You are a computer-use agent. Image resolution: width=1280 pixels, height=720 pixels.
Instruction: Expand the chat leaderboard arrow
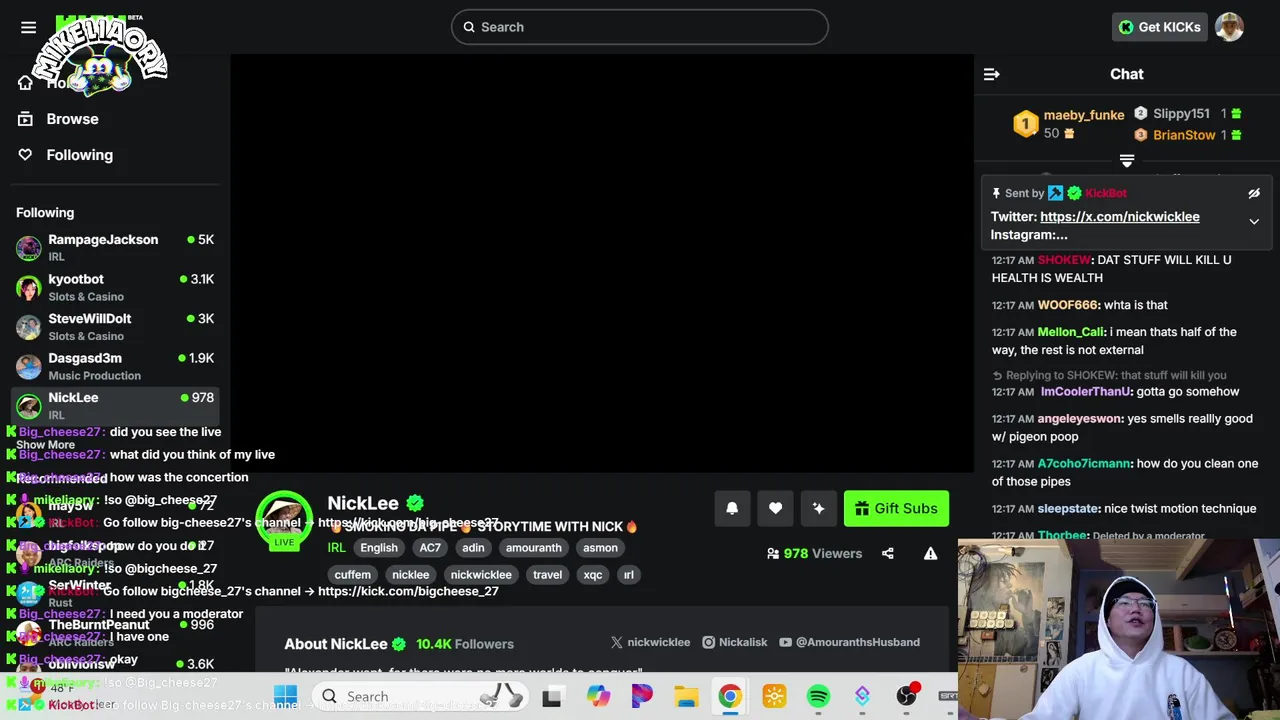[x=1127, y=161]
